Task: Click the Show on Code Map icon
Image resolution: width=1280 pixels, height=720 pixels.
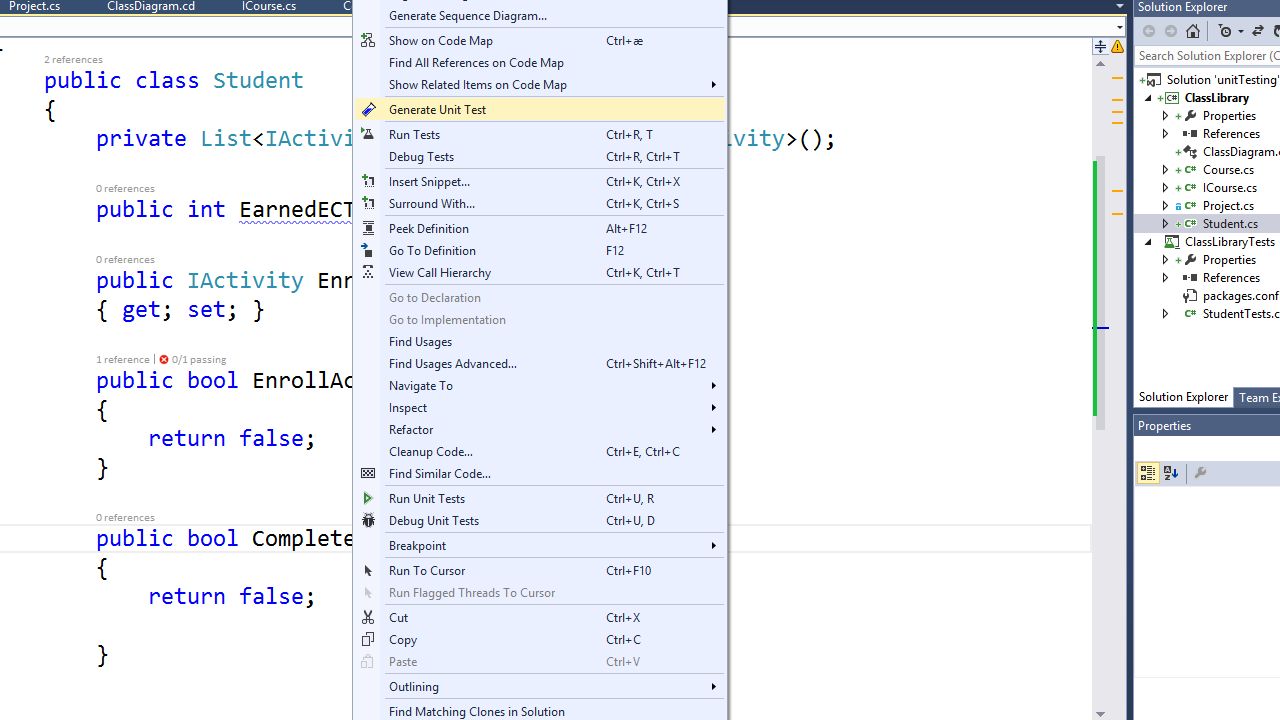Action: (368, 41)
